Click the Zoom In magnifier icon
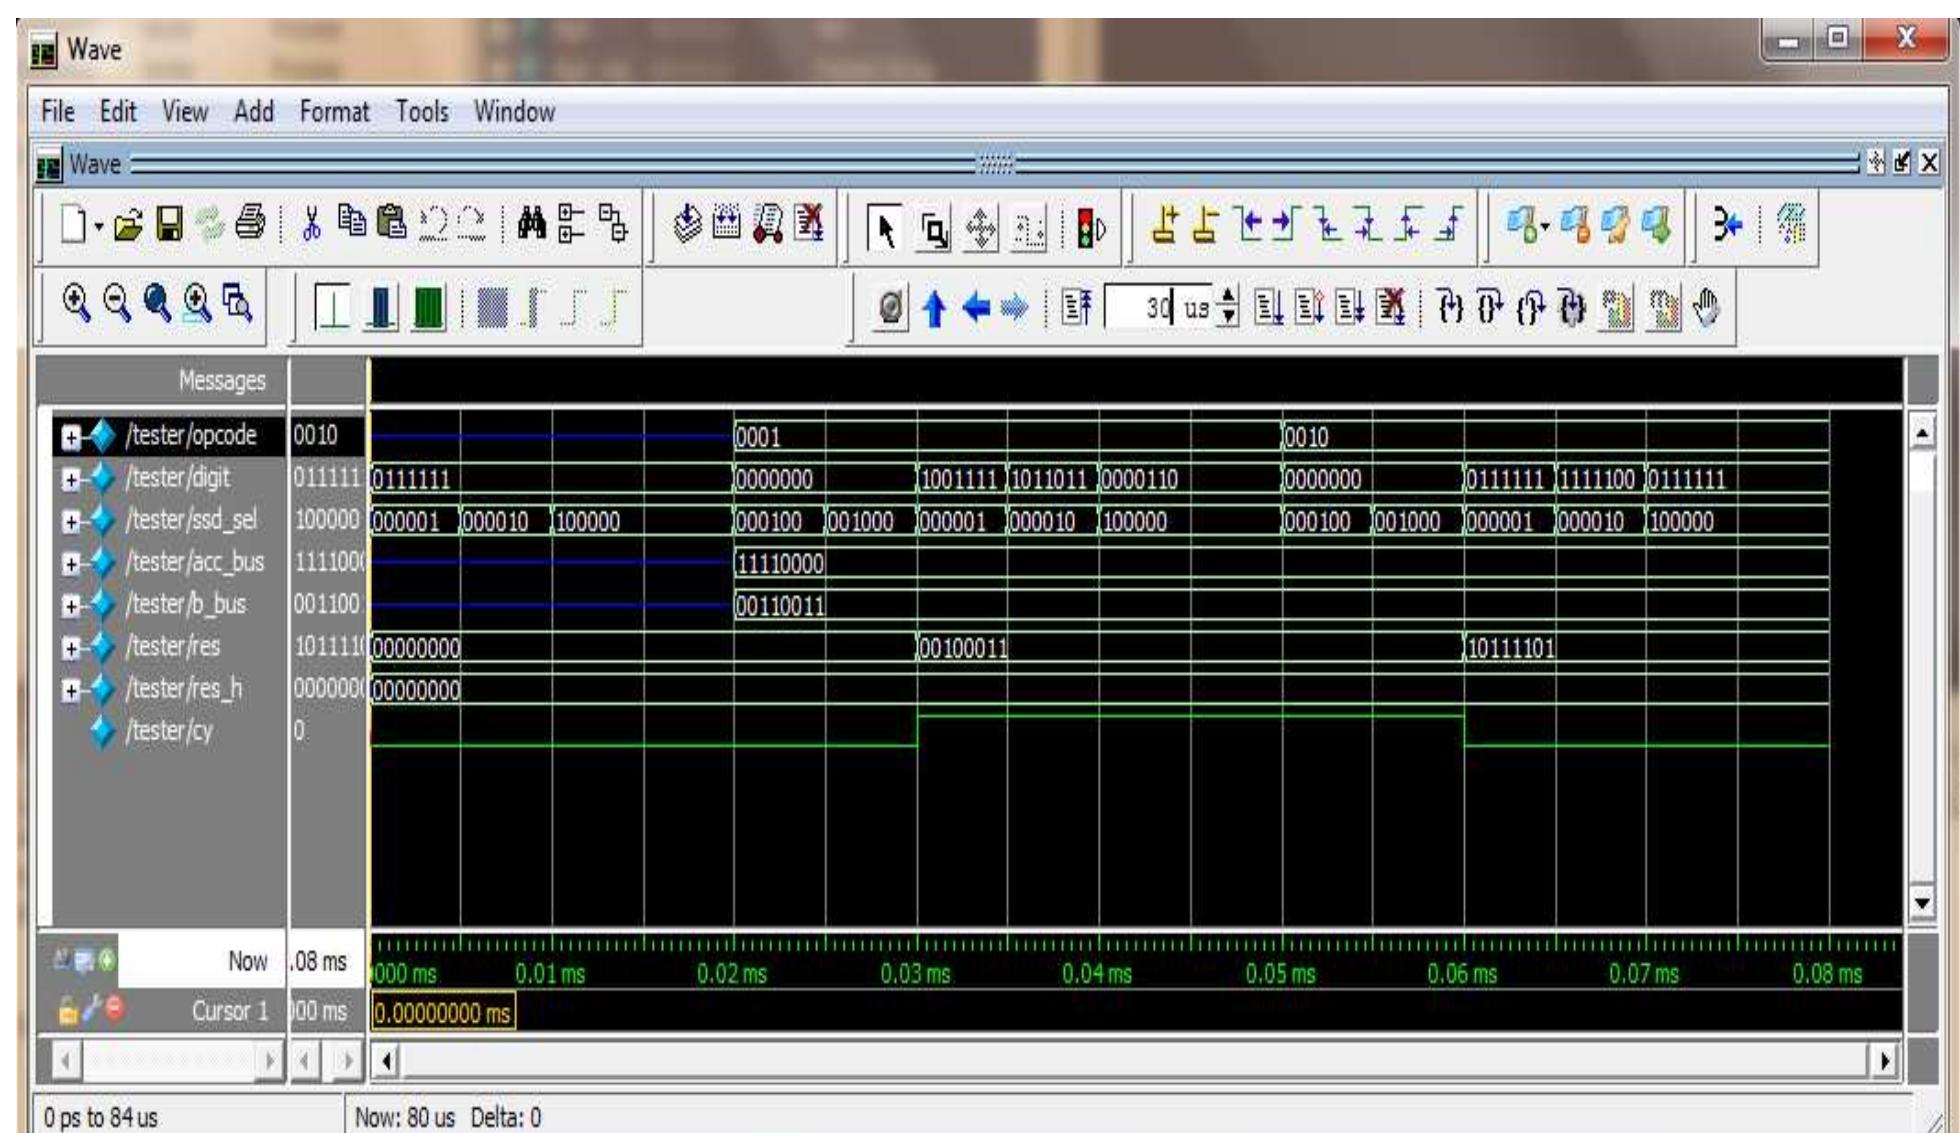 76,303
